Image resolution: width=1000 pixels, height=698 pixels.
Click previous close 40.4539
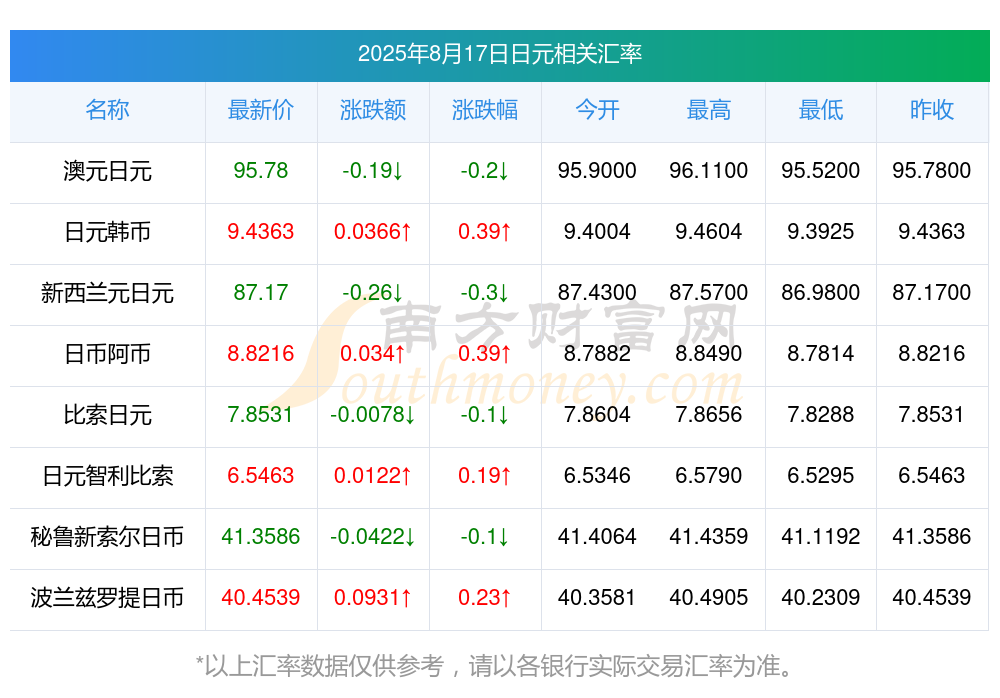[x=932, y=598]
